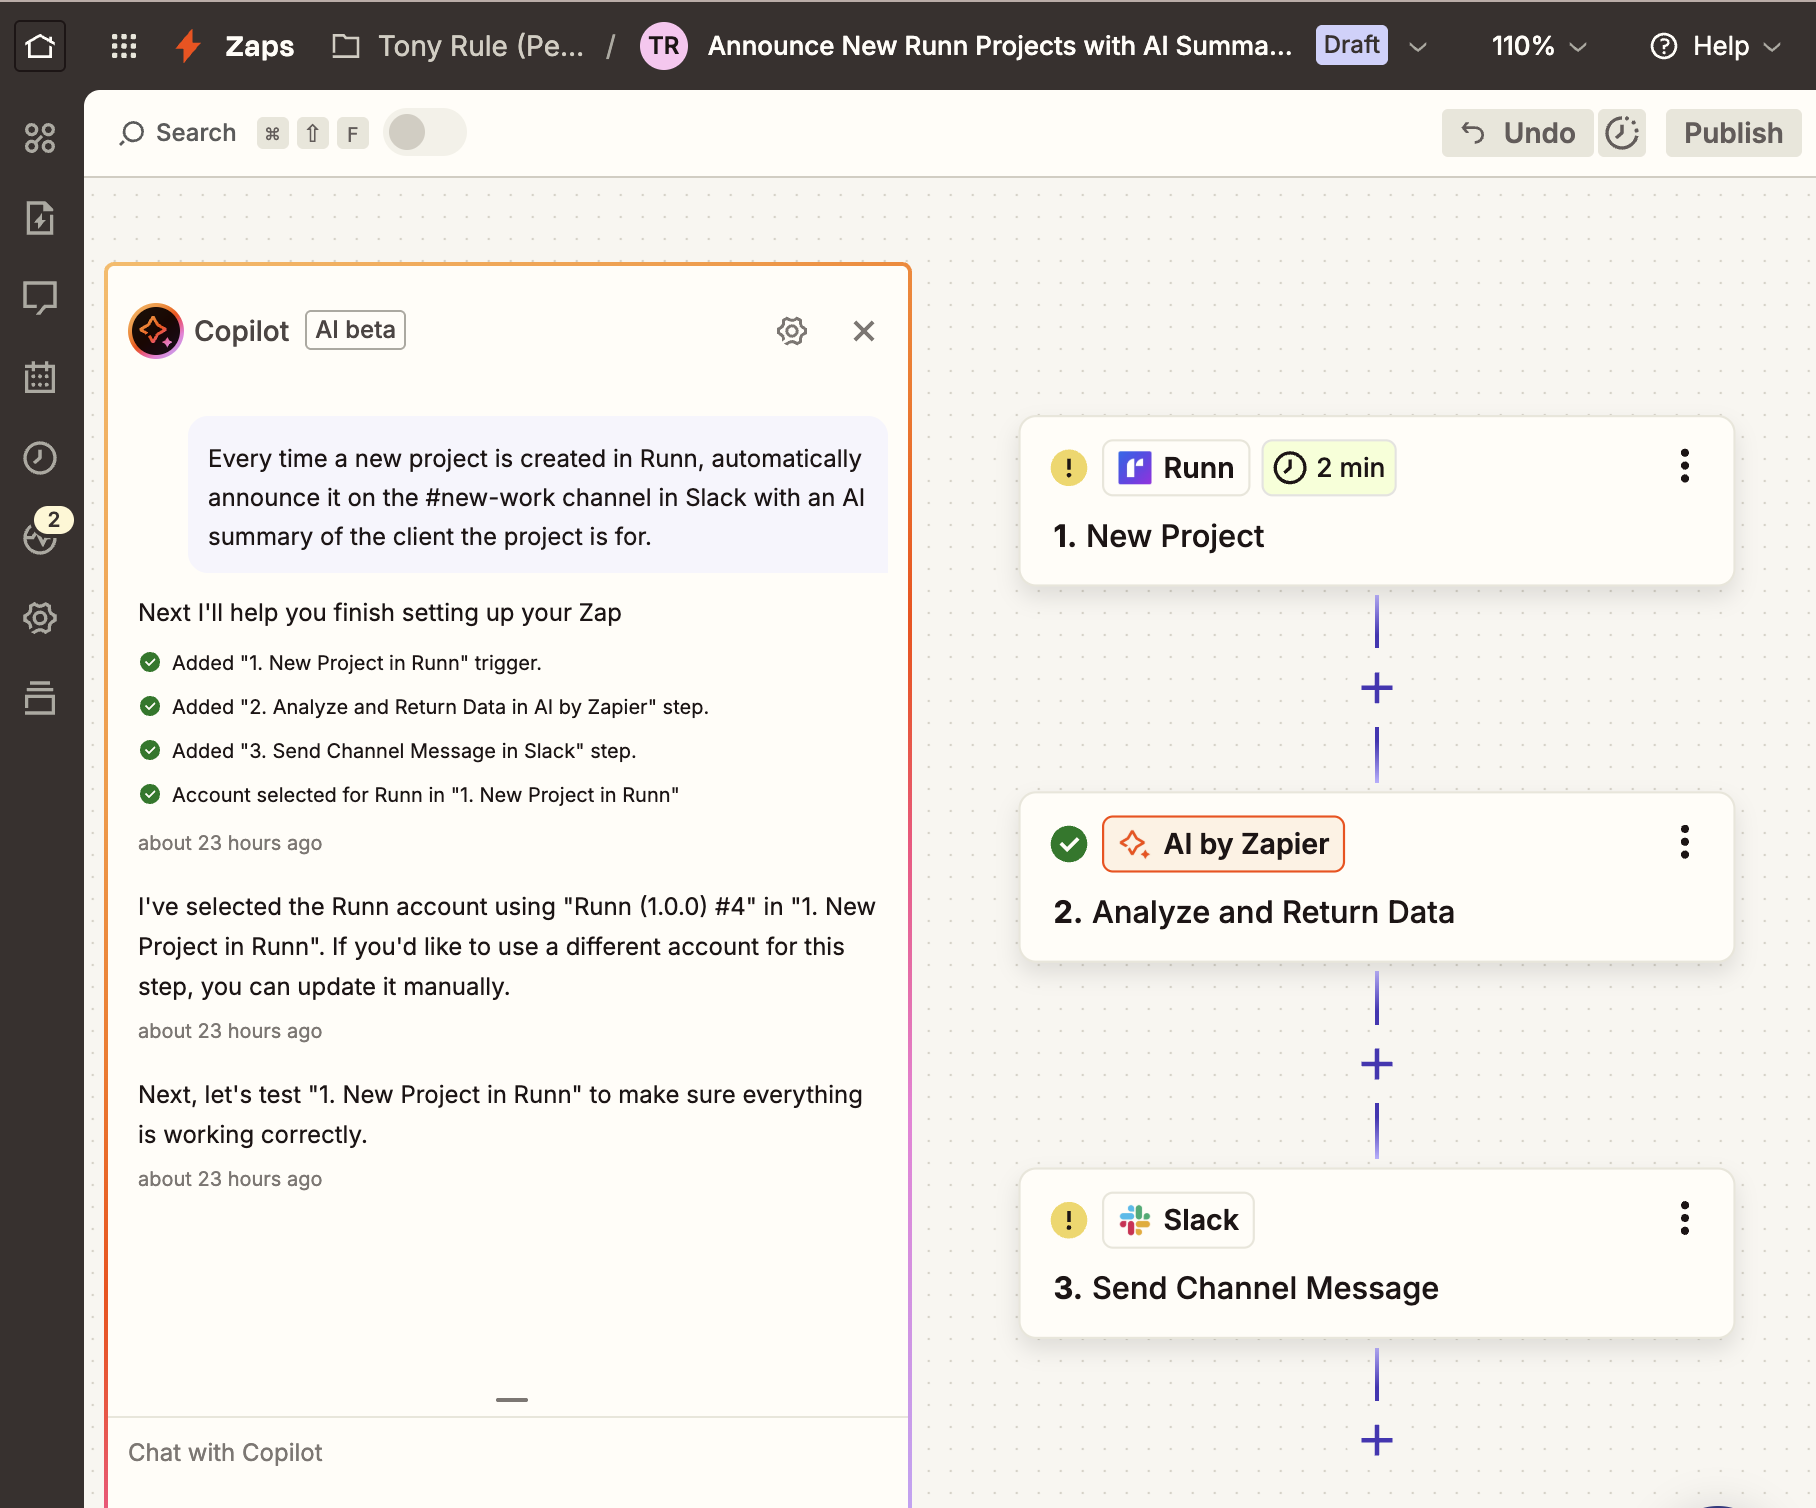
Task: Click the AI beta badge
Action: coord(355,330)
